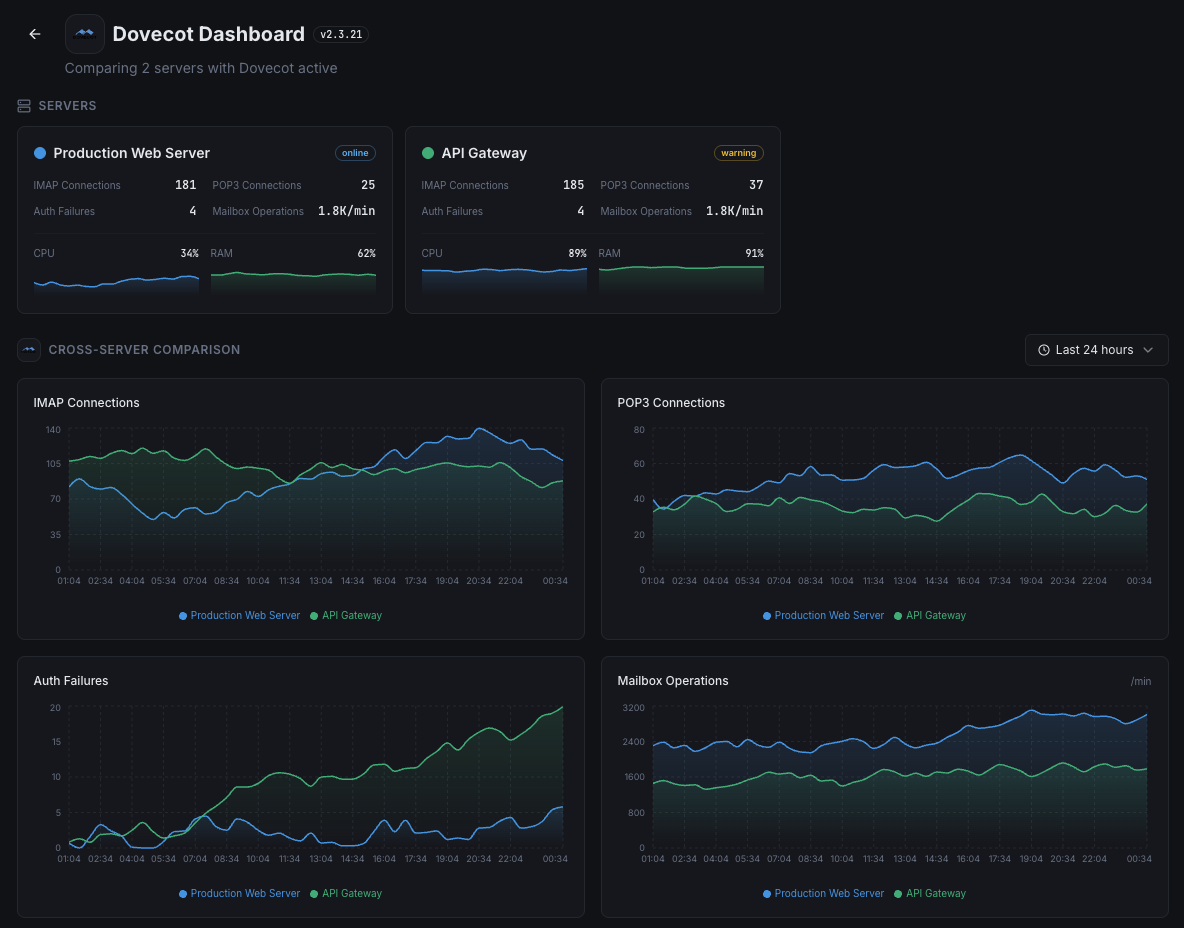
Task: Click the clock icon in time selector
Action: pos(1044,350)
